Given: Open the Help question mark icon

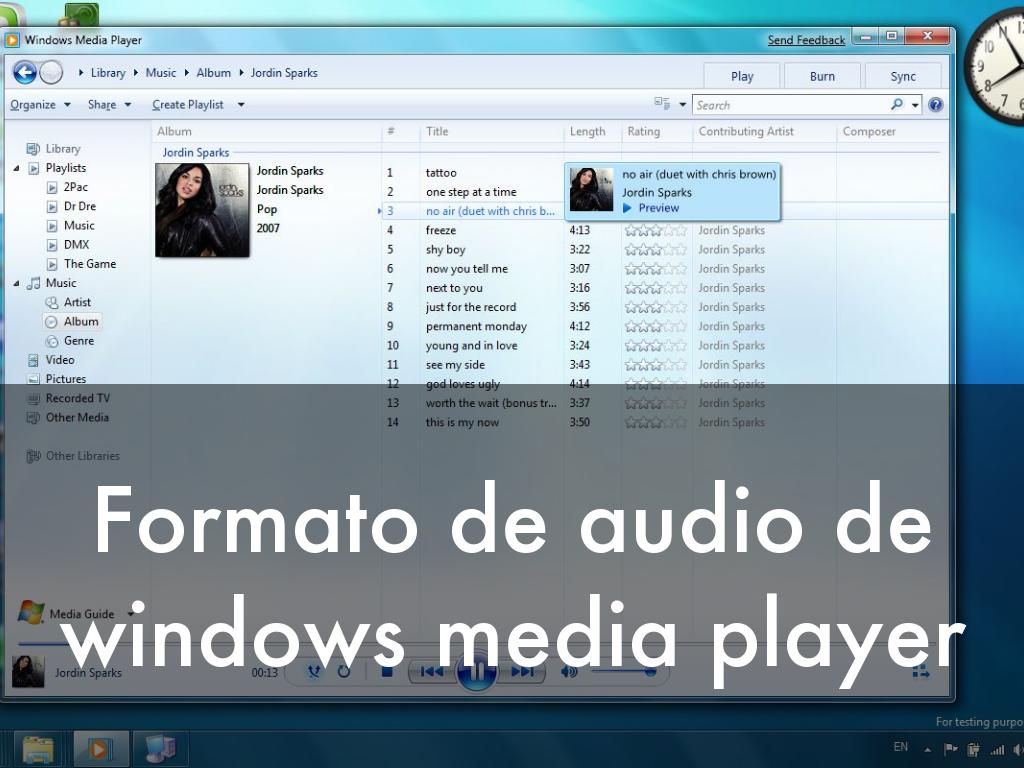Looking at the screenshot, I should pyautogui.click(x=935, y=105).
